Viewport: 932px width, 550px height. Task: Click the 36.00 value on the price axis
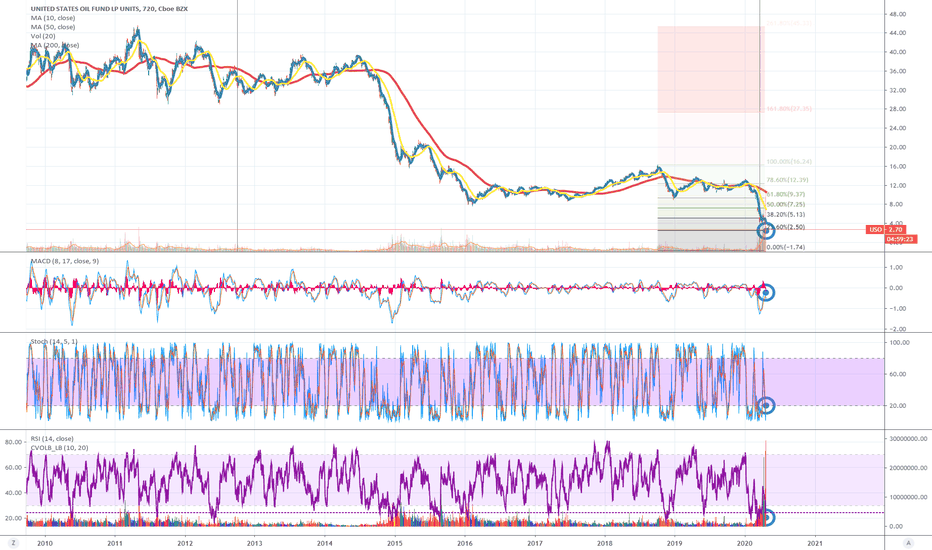(x=898, y=71)
